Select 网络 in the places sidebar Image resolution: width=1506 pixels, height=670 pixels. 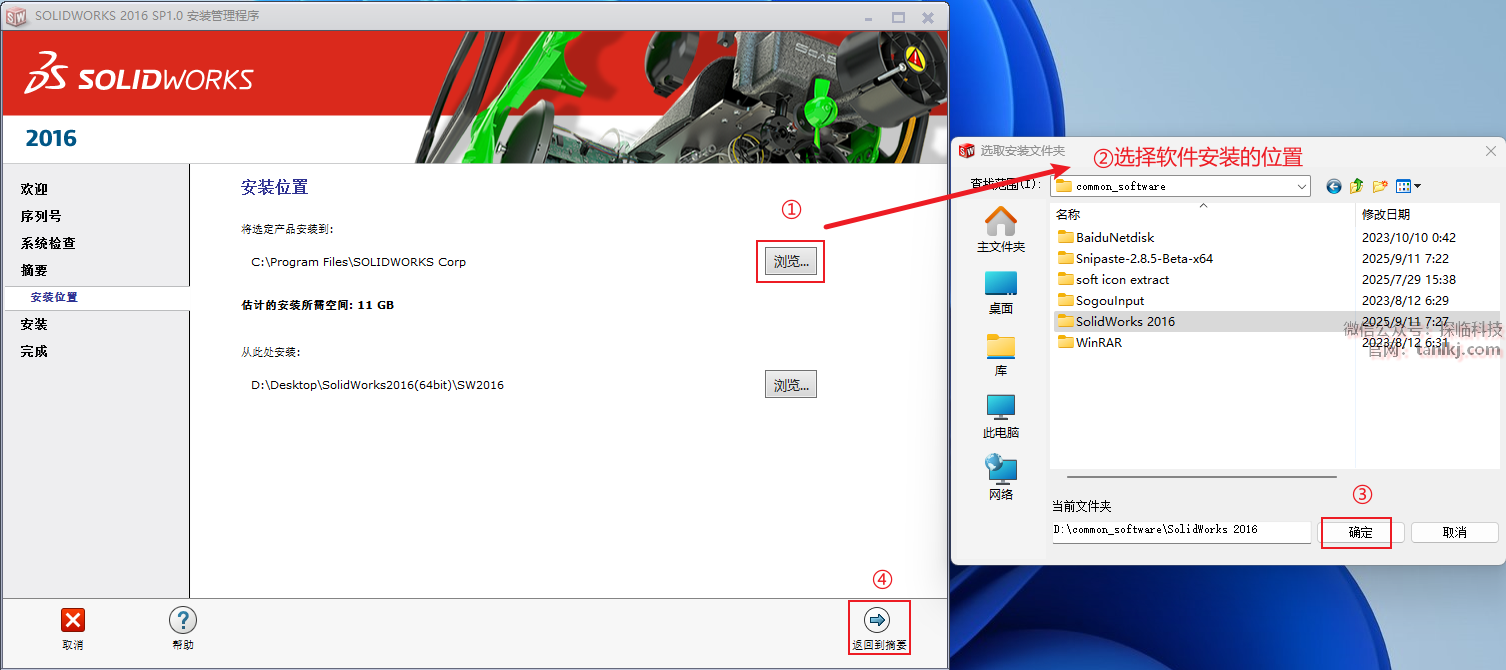pyautogui.click(x=1001, y=478)
